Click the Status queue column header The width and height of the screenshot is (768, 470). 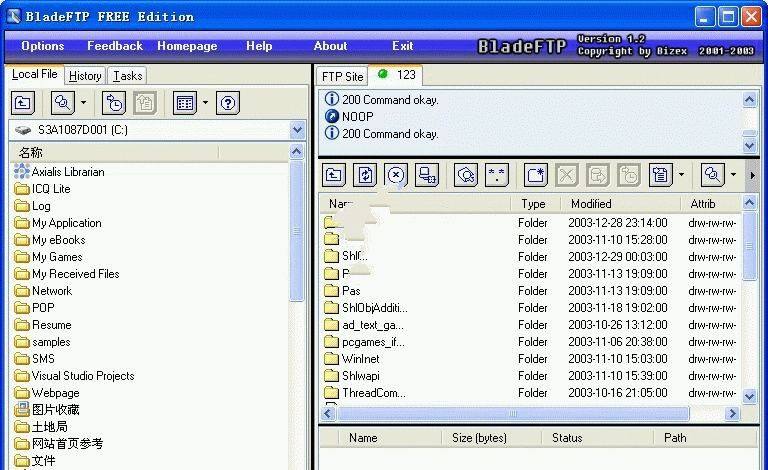(597, 438)
